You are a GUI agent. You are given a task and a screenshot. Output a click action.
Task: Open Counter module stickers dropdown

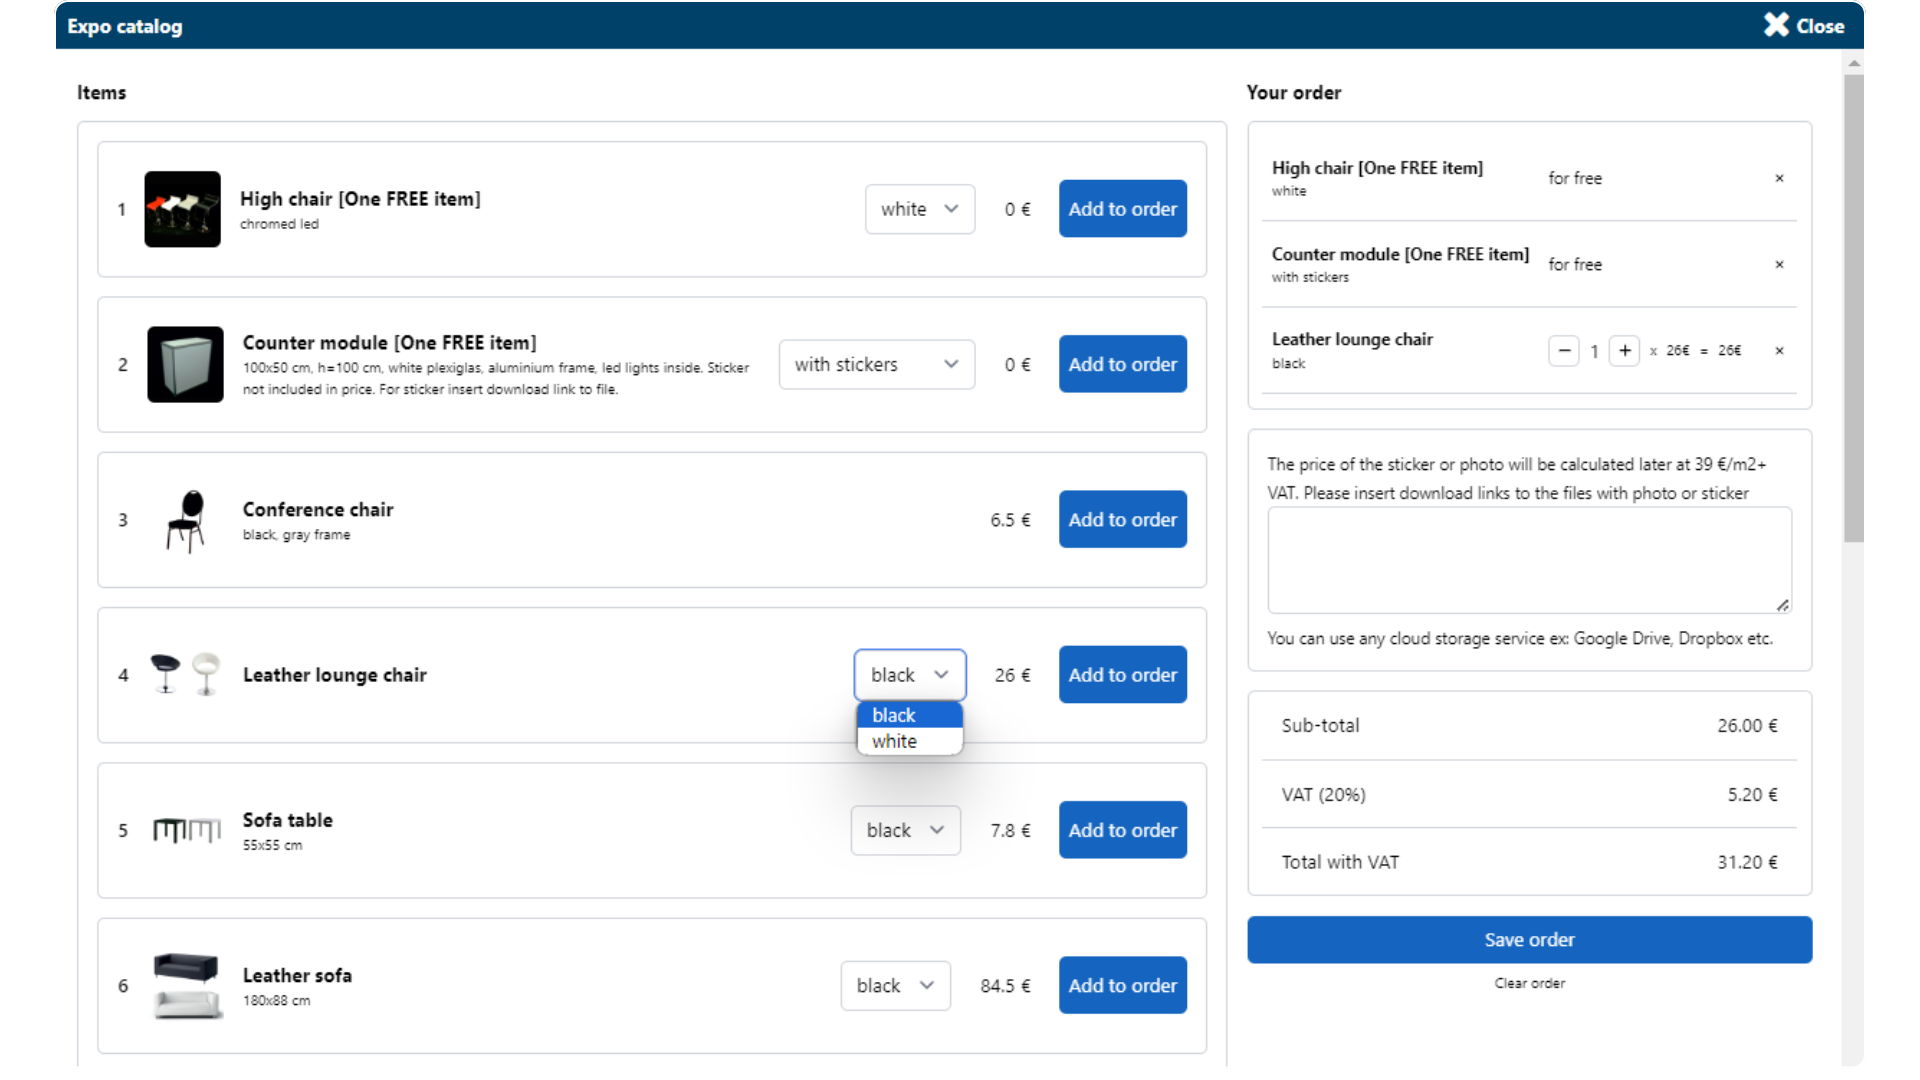876,365
